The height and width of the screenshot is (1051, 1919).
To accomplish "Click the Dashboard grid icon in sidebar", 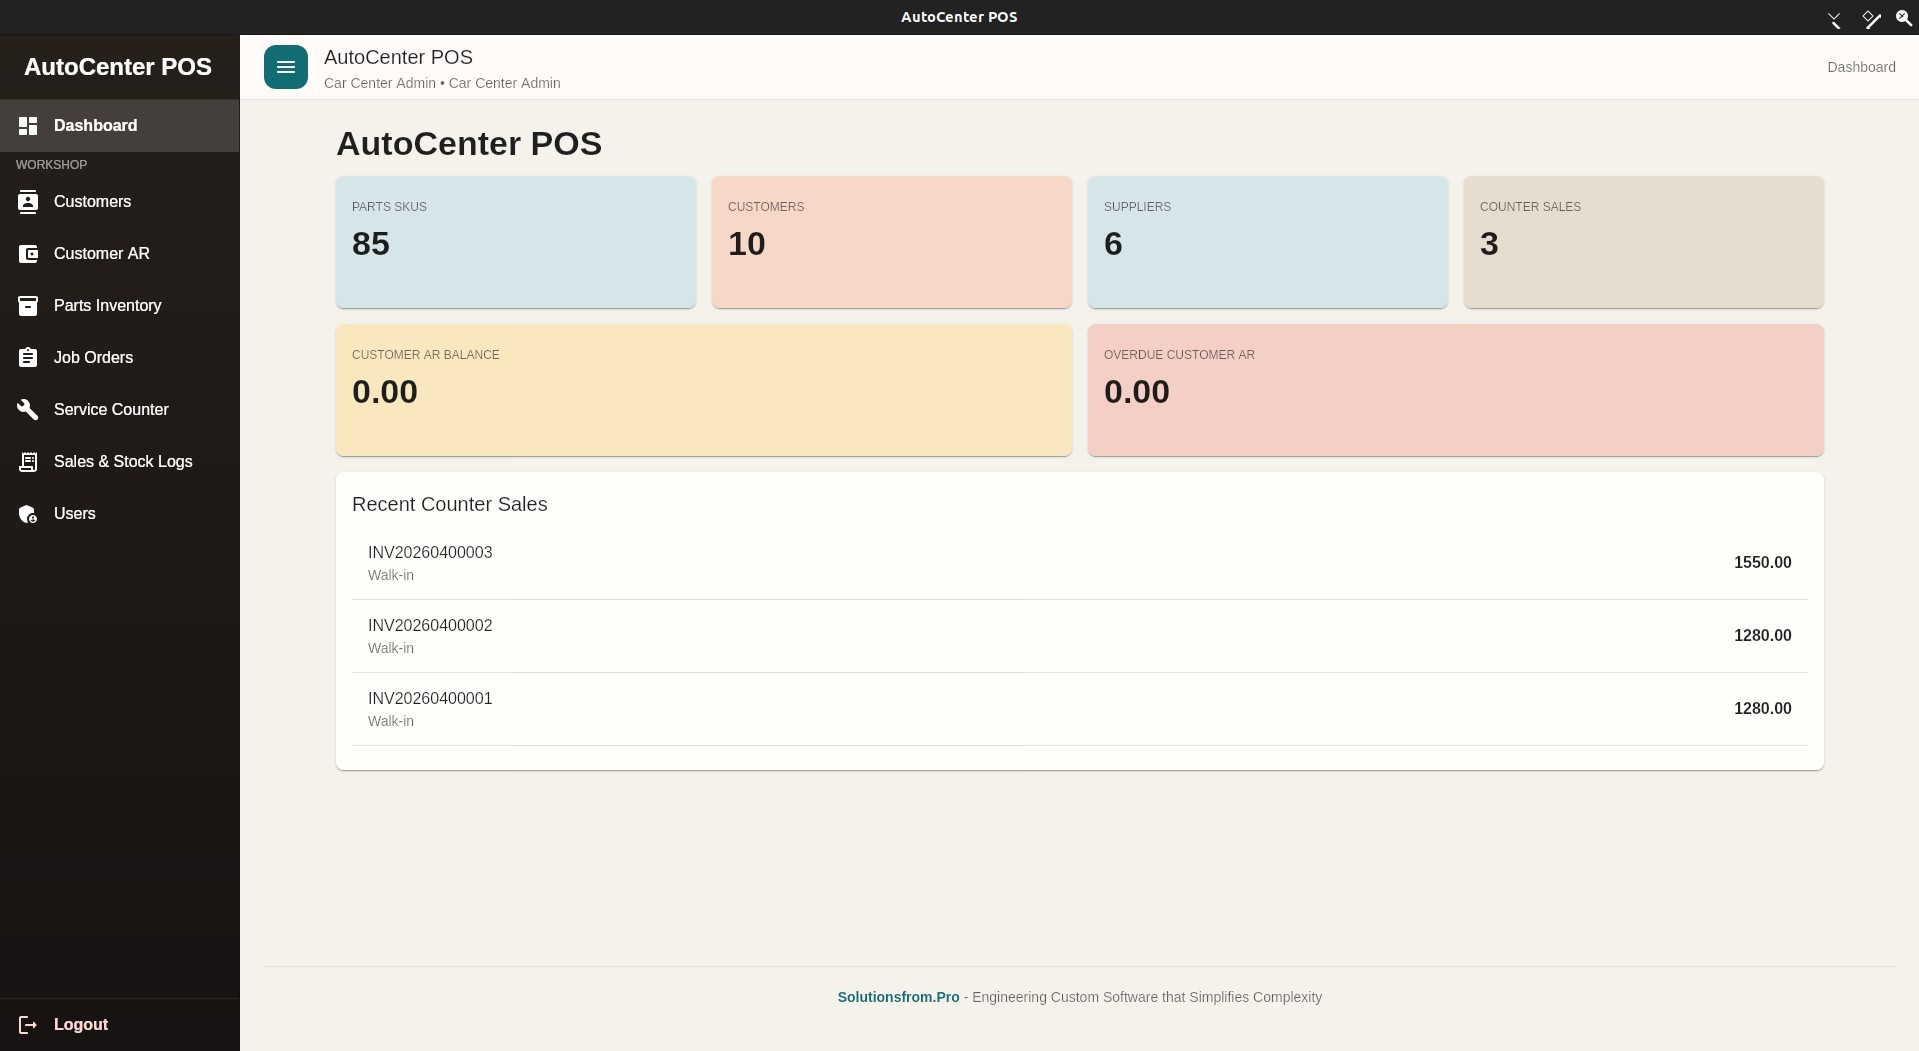I will [x=28, y=126].
